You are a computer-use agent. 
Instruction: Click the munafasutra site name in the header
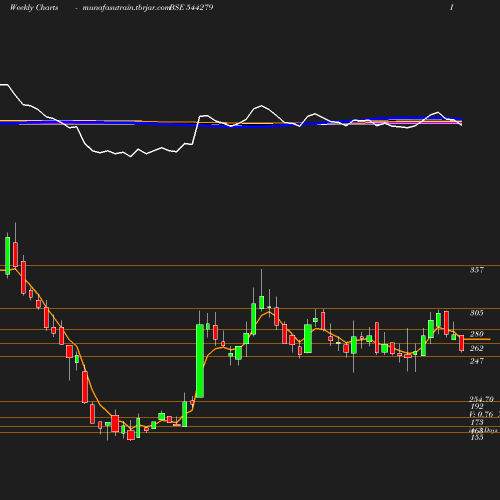click(126, 7)
